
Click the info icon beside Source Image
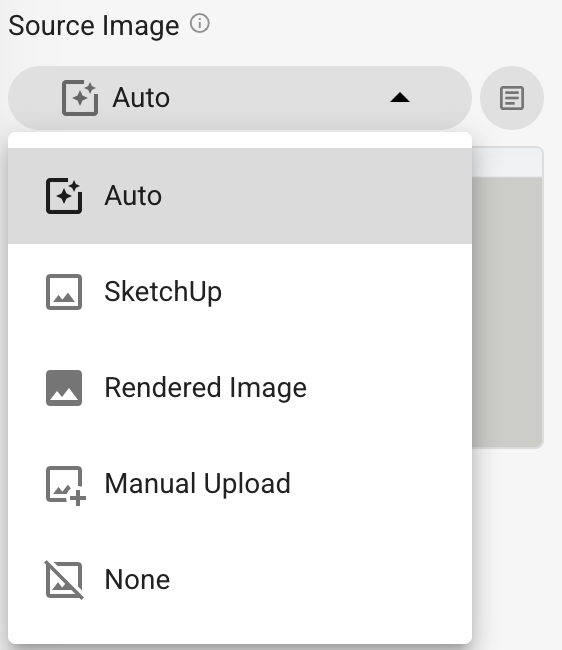coord(200,24)
